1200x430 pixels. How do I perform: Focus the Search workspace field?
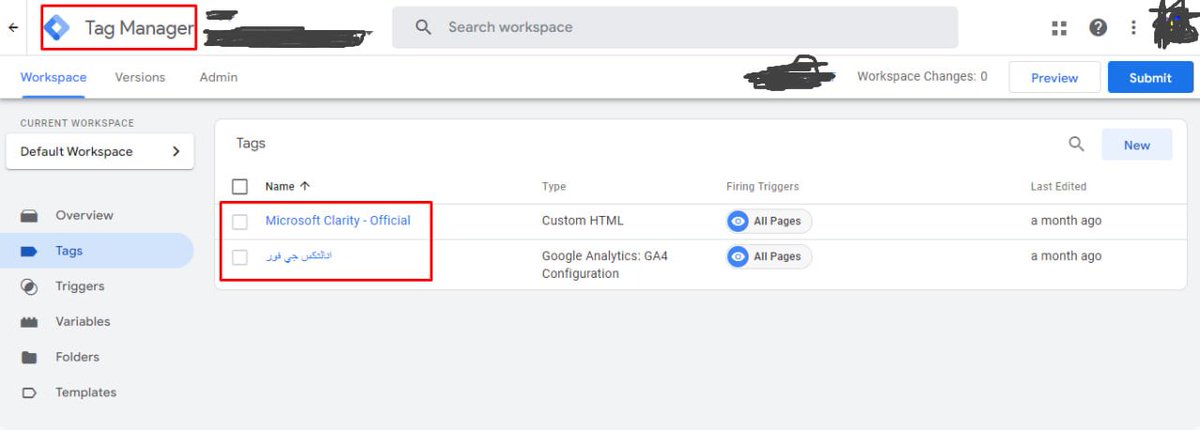pyautogui.click(x=675, y=27)
